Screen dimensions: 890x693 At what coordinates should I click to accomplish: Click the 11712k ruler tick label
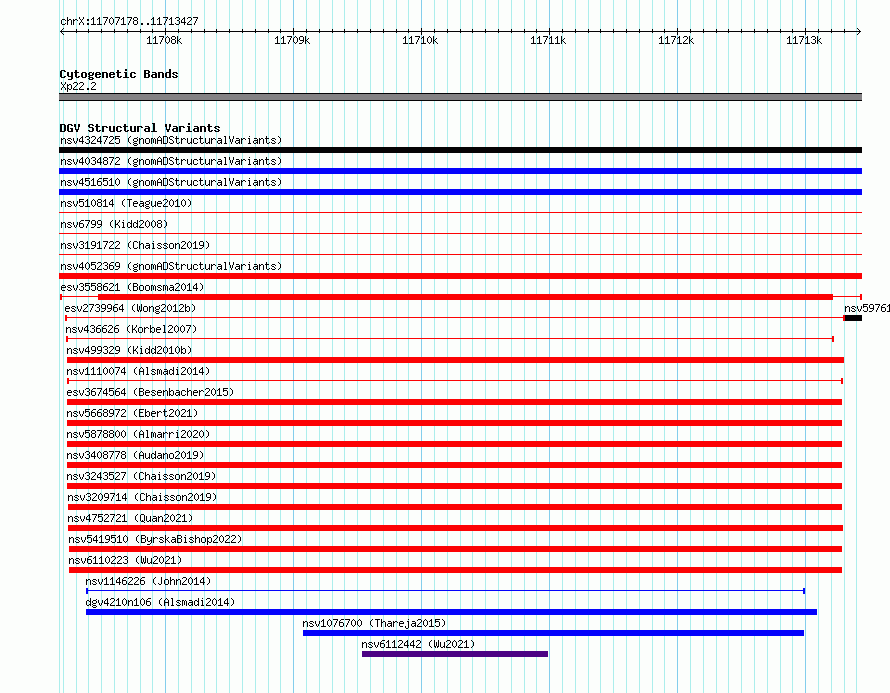click(676, 40)
